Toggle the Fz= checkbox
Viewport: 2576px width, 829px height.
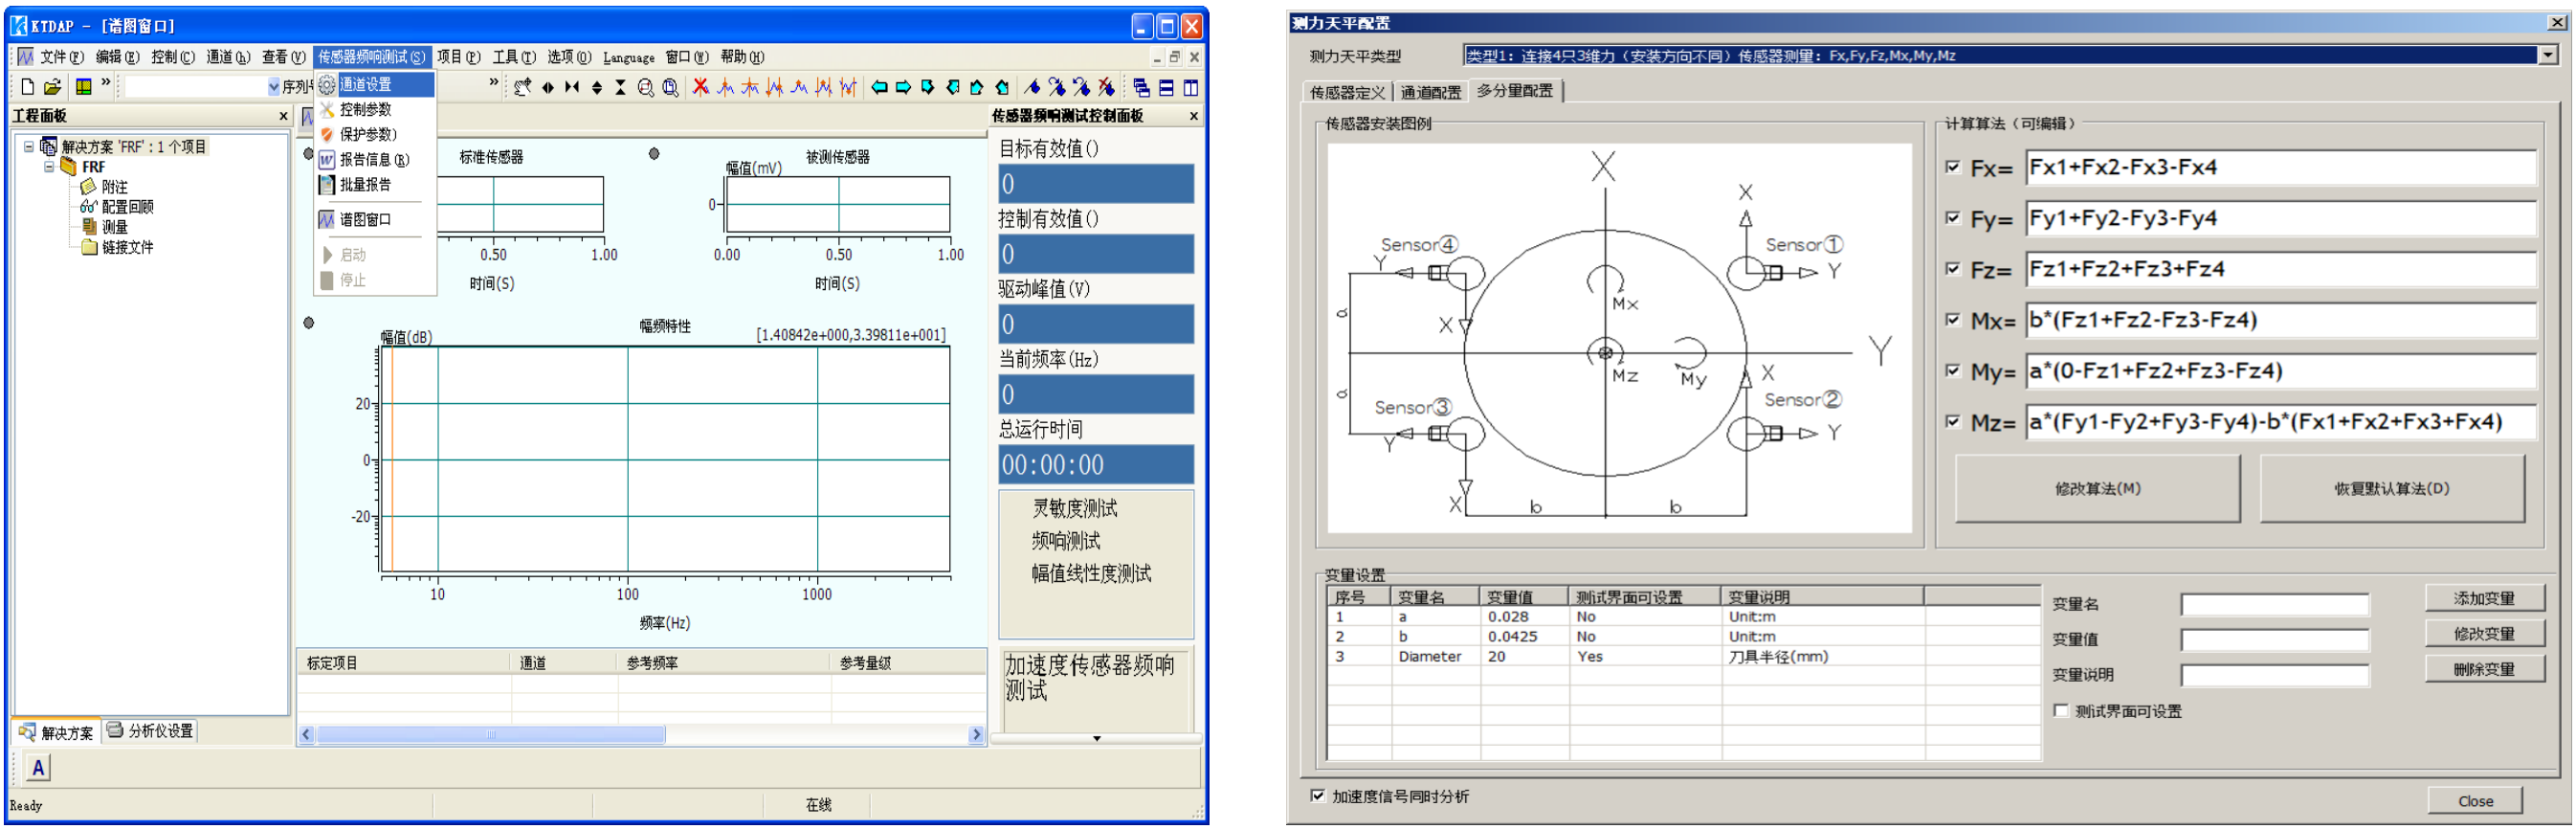tap(1952, 269)
